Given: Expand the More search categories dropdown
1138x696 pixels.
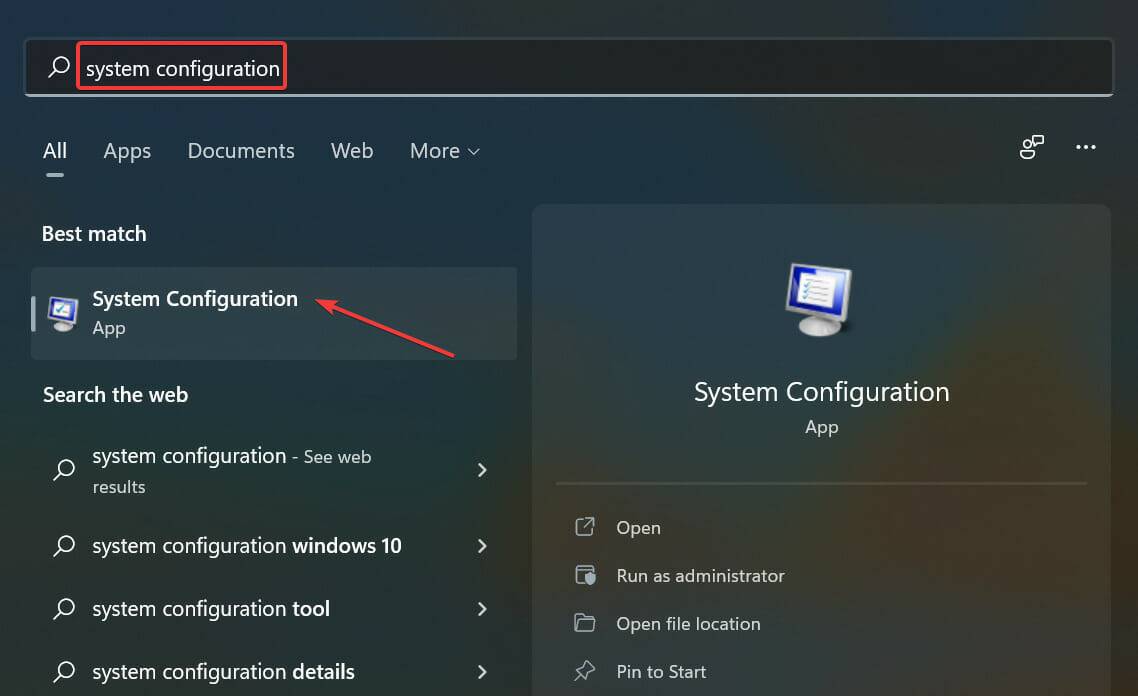Looking at the screenshot, I should pyautogui.click(x=444, y=151).
